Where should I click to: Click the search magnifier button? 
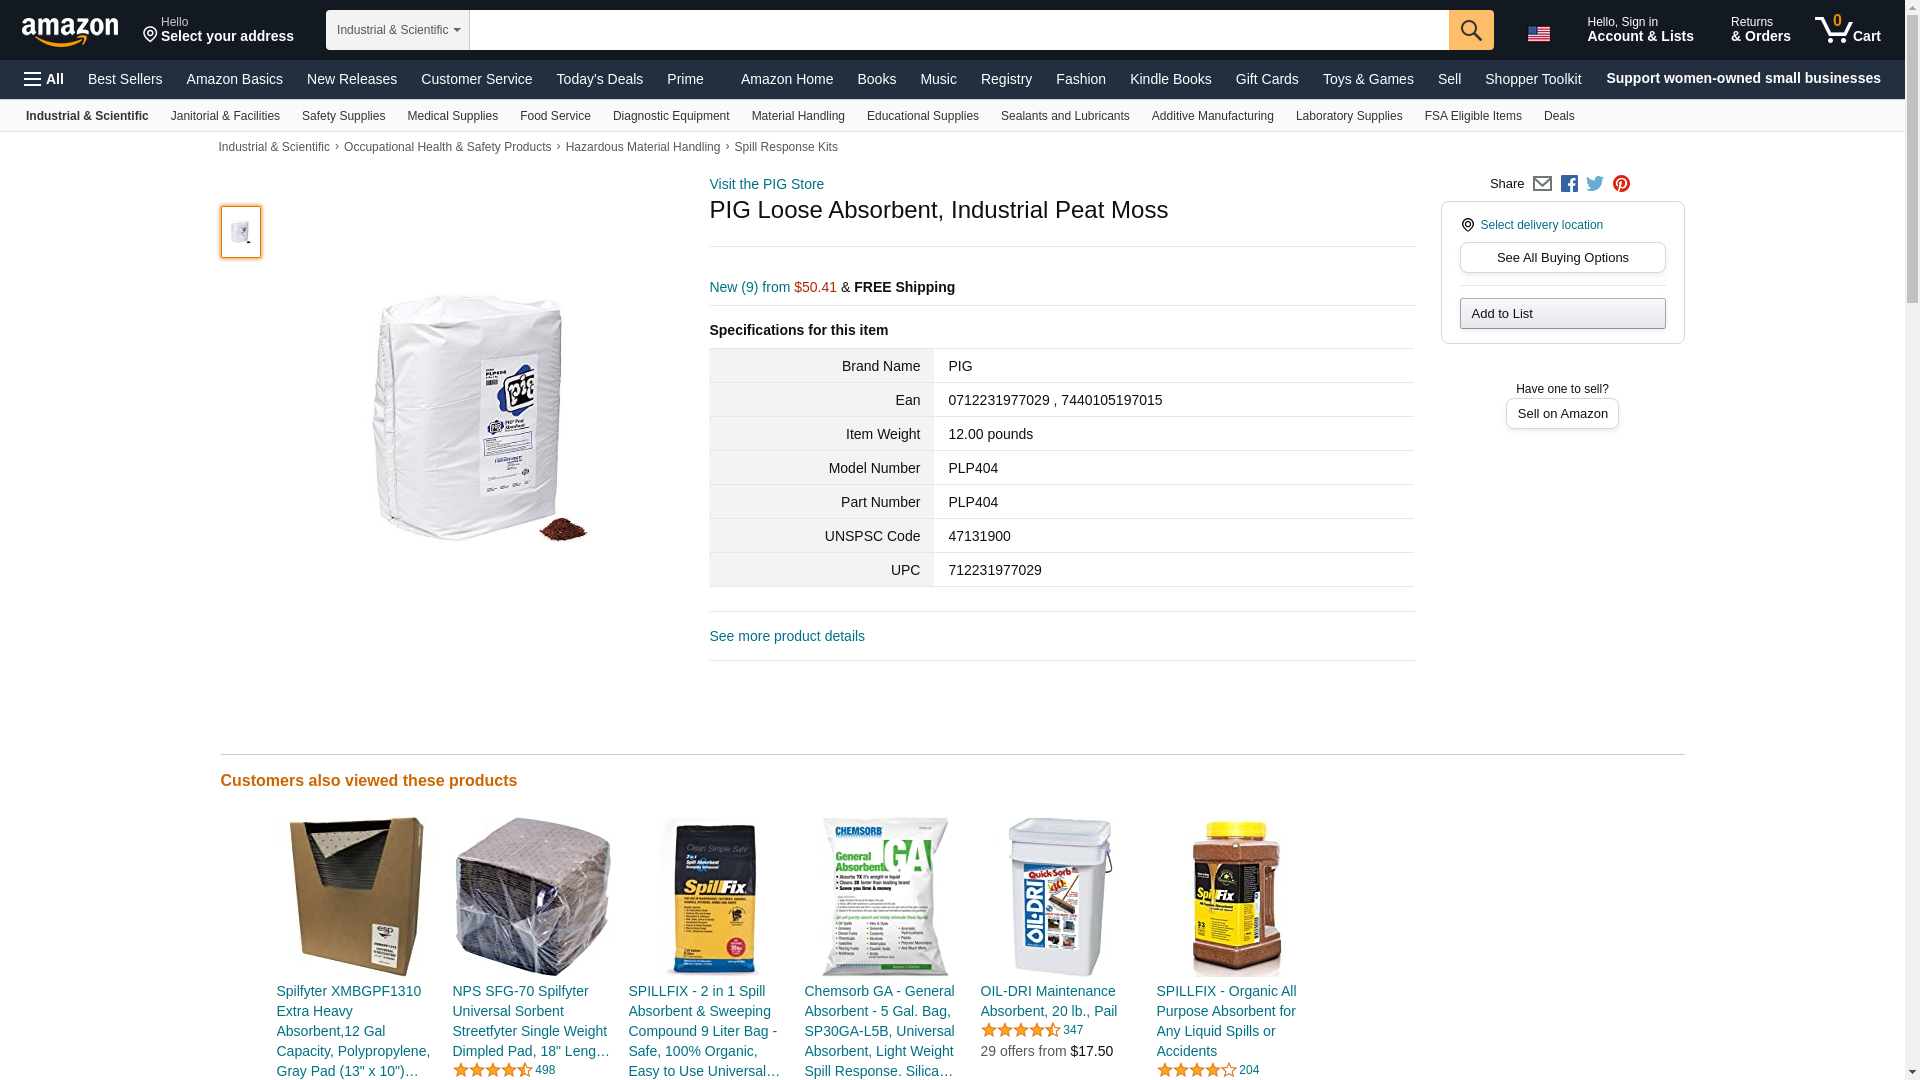coord(1471,30)
